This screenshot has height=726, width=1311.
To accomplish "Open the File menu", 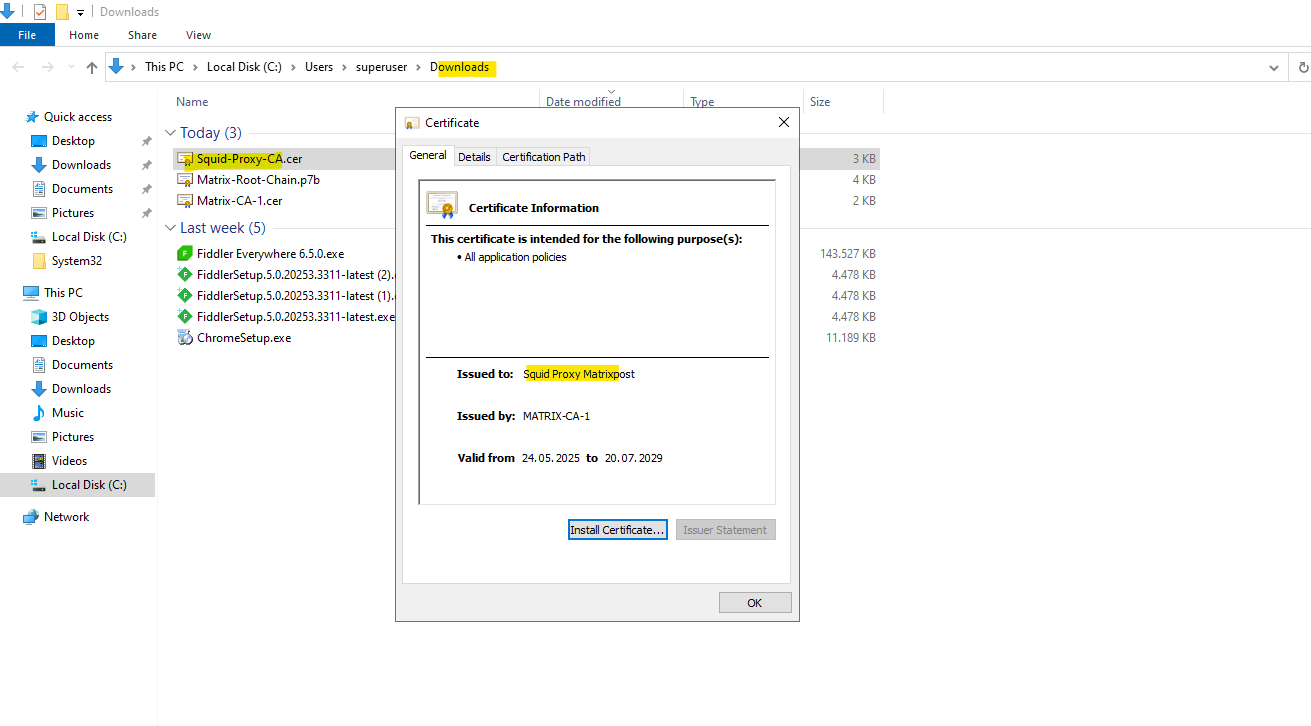I will coord(27,35).
